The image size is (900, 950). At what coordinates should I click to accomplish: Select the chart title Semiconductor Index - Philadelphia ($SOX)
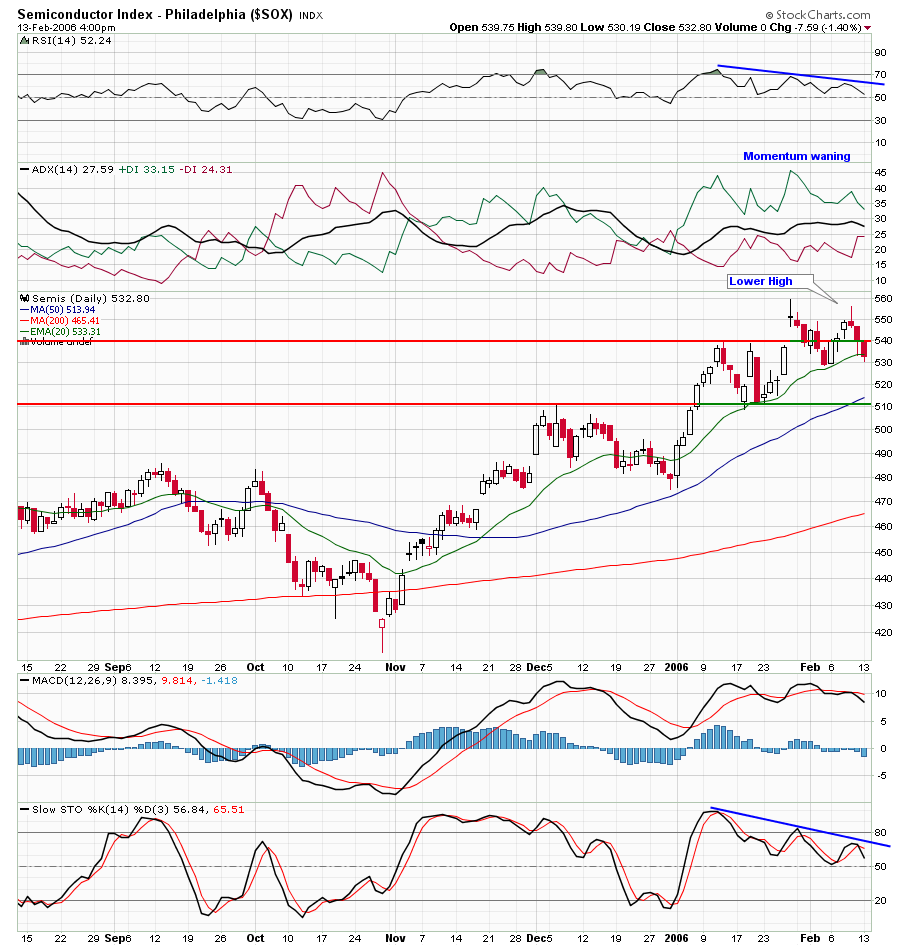pyautogui.click(x=155, y=15)
